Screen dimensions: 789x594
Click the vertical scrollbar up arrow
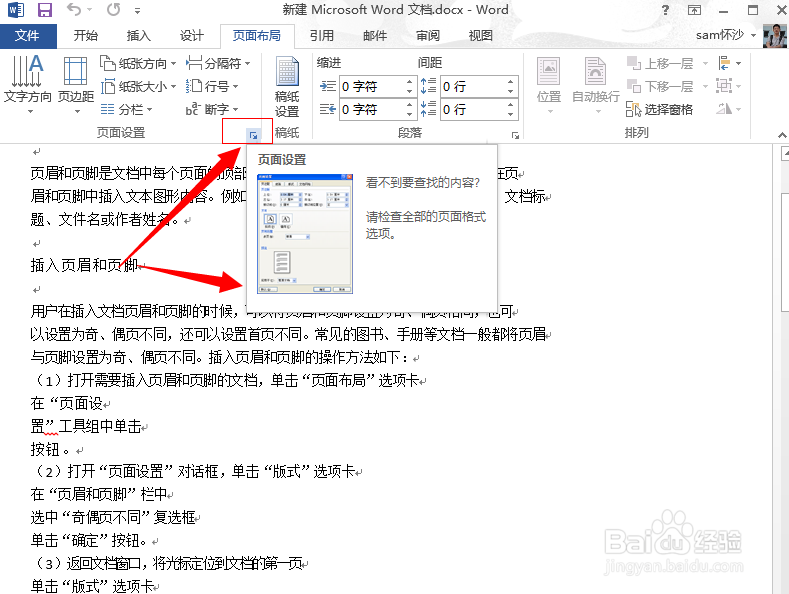(784, 154)
